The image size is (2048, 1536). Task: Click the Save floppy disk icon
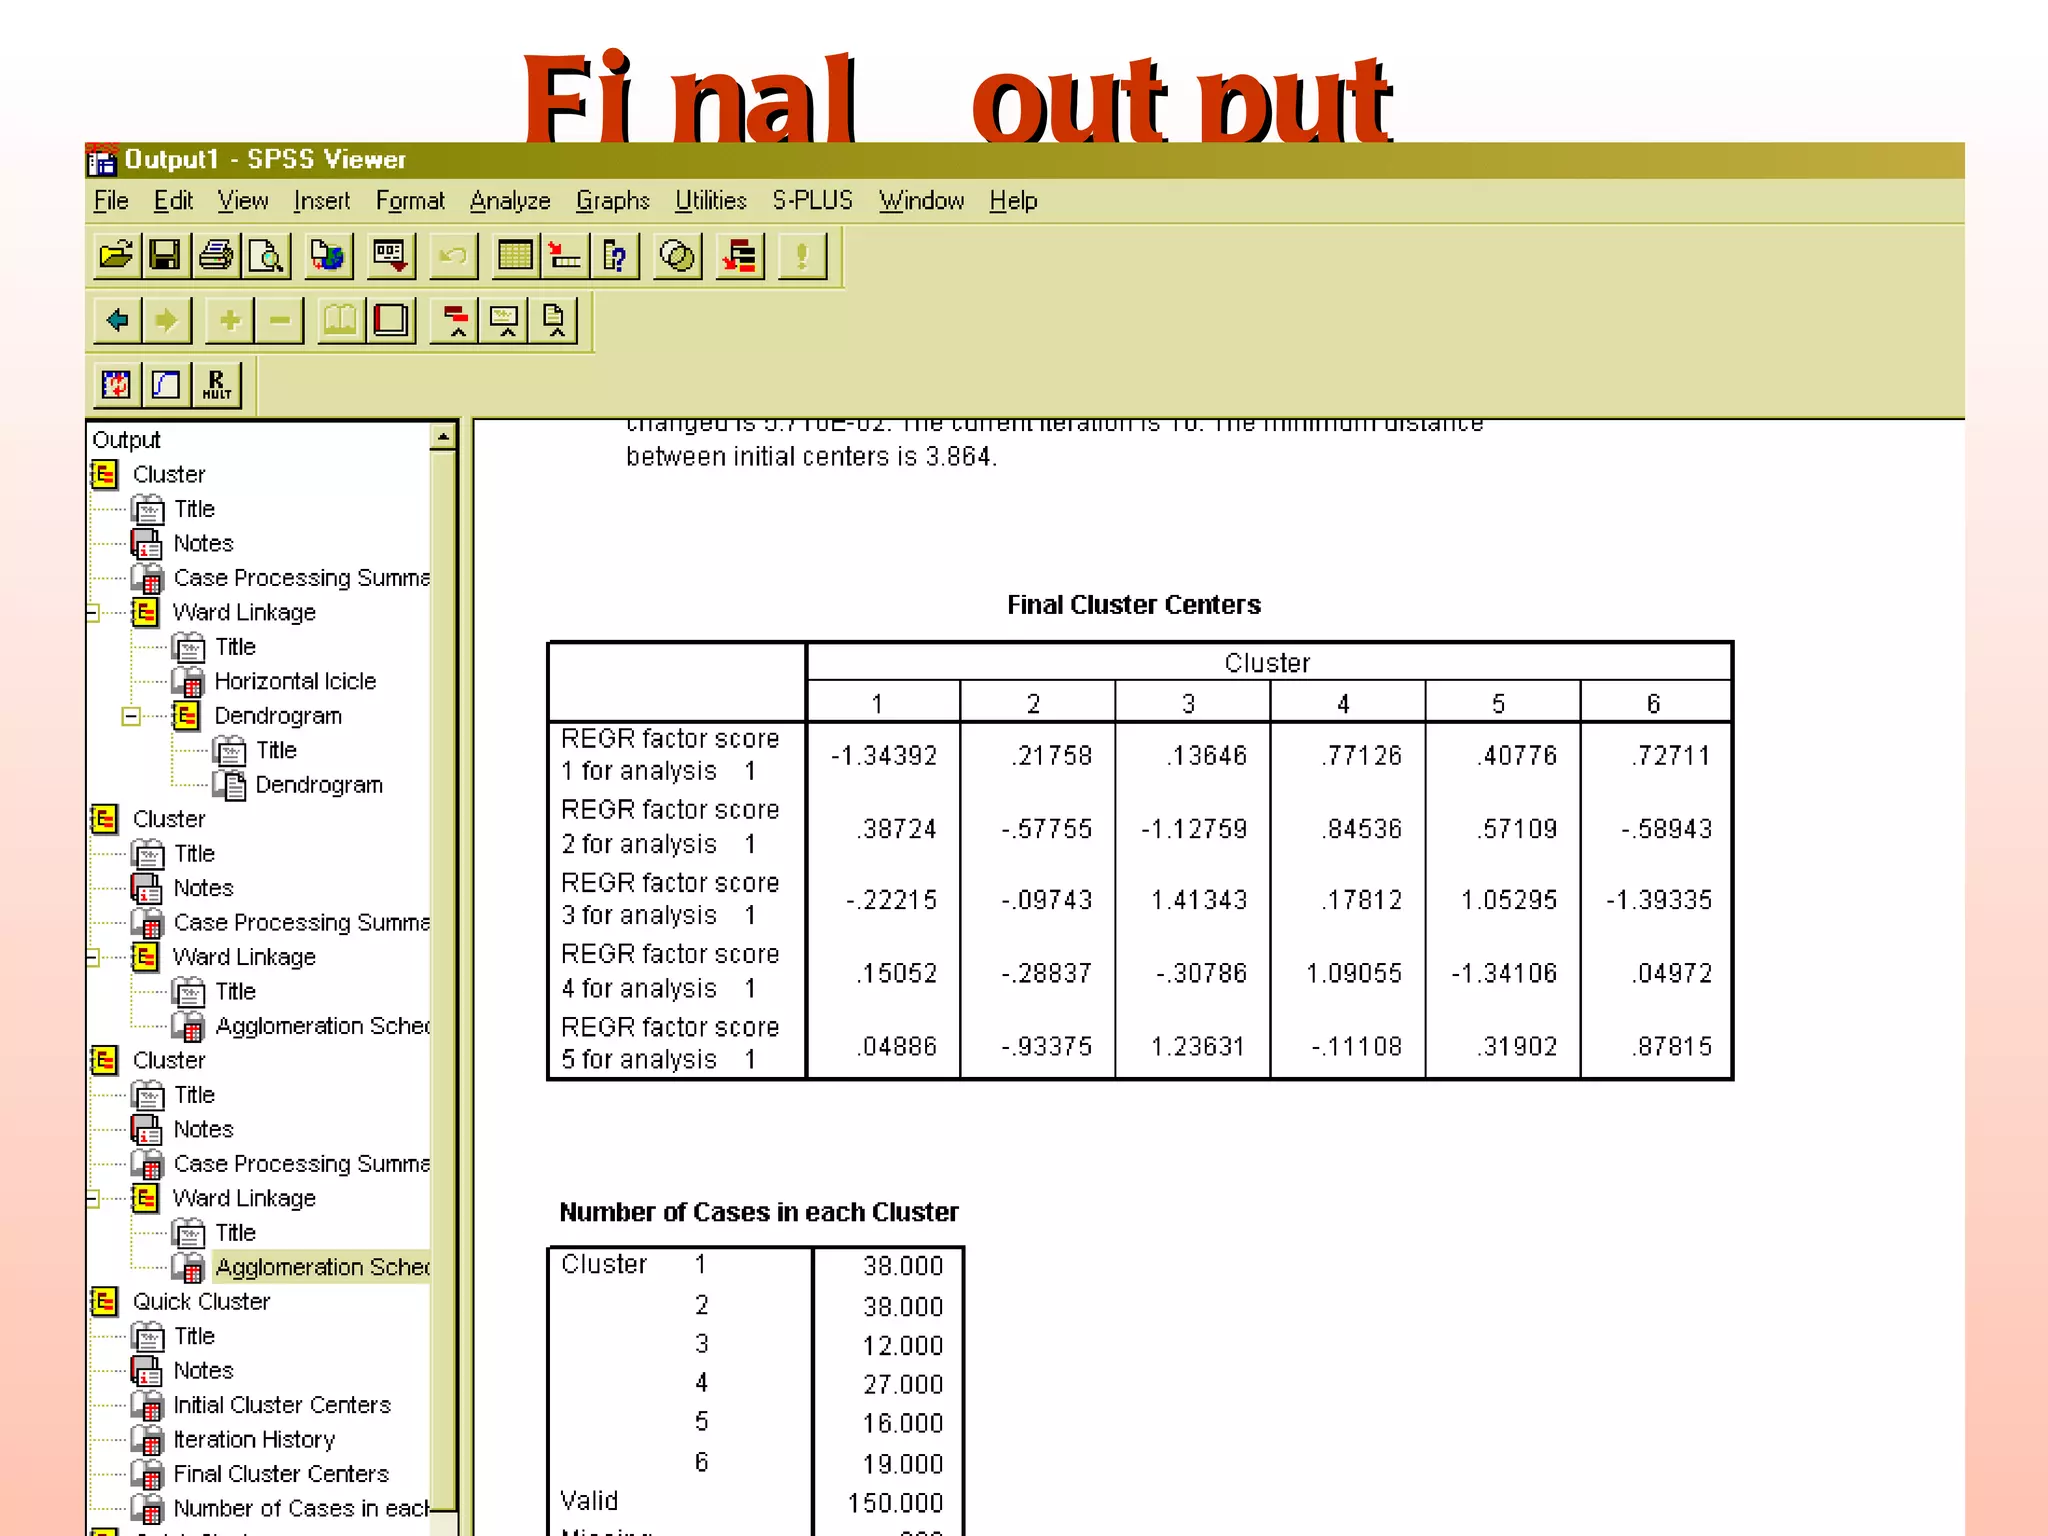[165, 256]
